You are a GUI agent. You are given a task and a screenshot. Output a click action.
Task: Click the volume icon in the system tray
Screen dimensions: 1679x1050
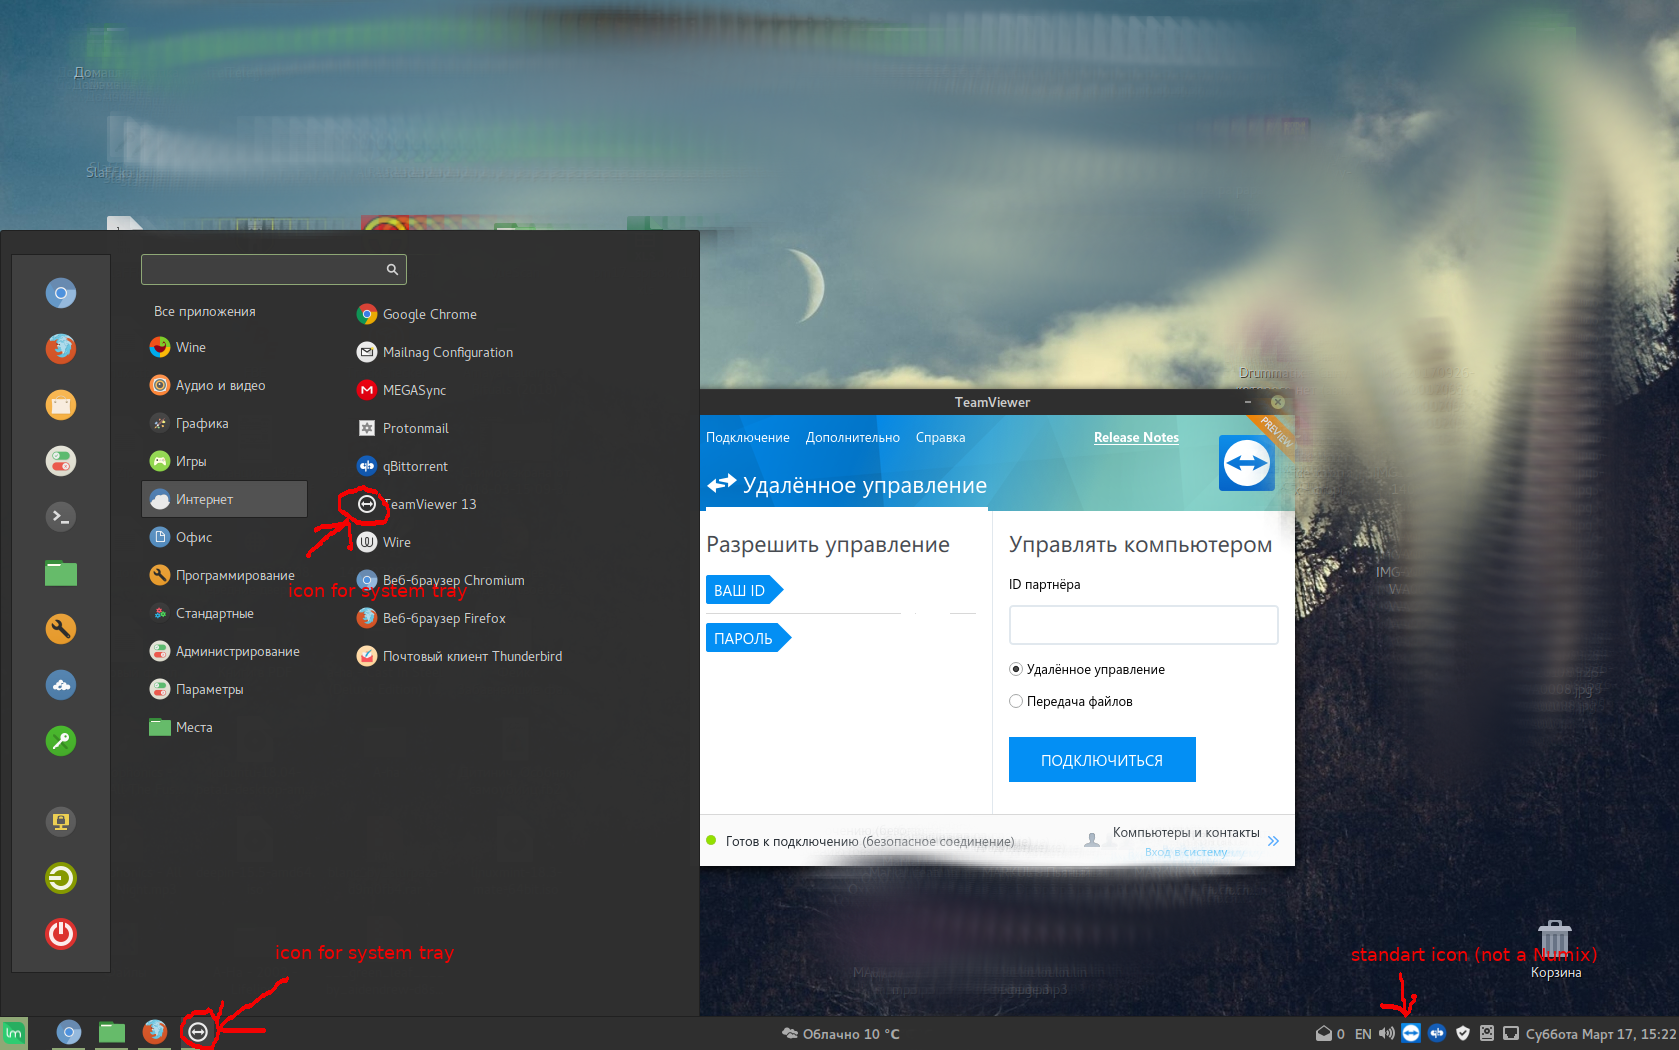[x=1387, y=1033]
